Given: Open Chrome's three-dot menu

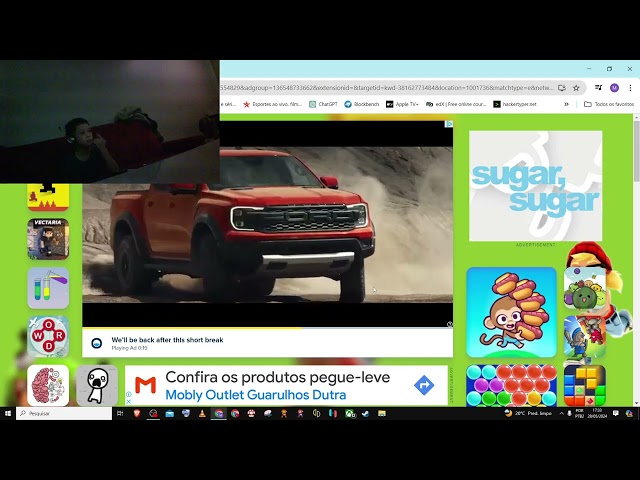Looking at the screenshot, I should point(630,88).
